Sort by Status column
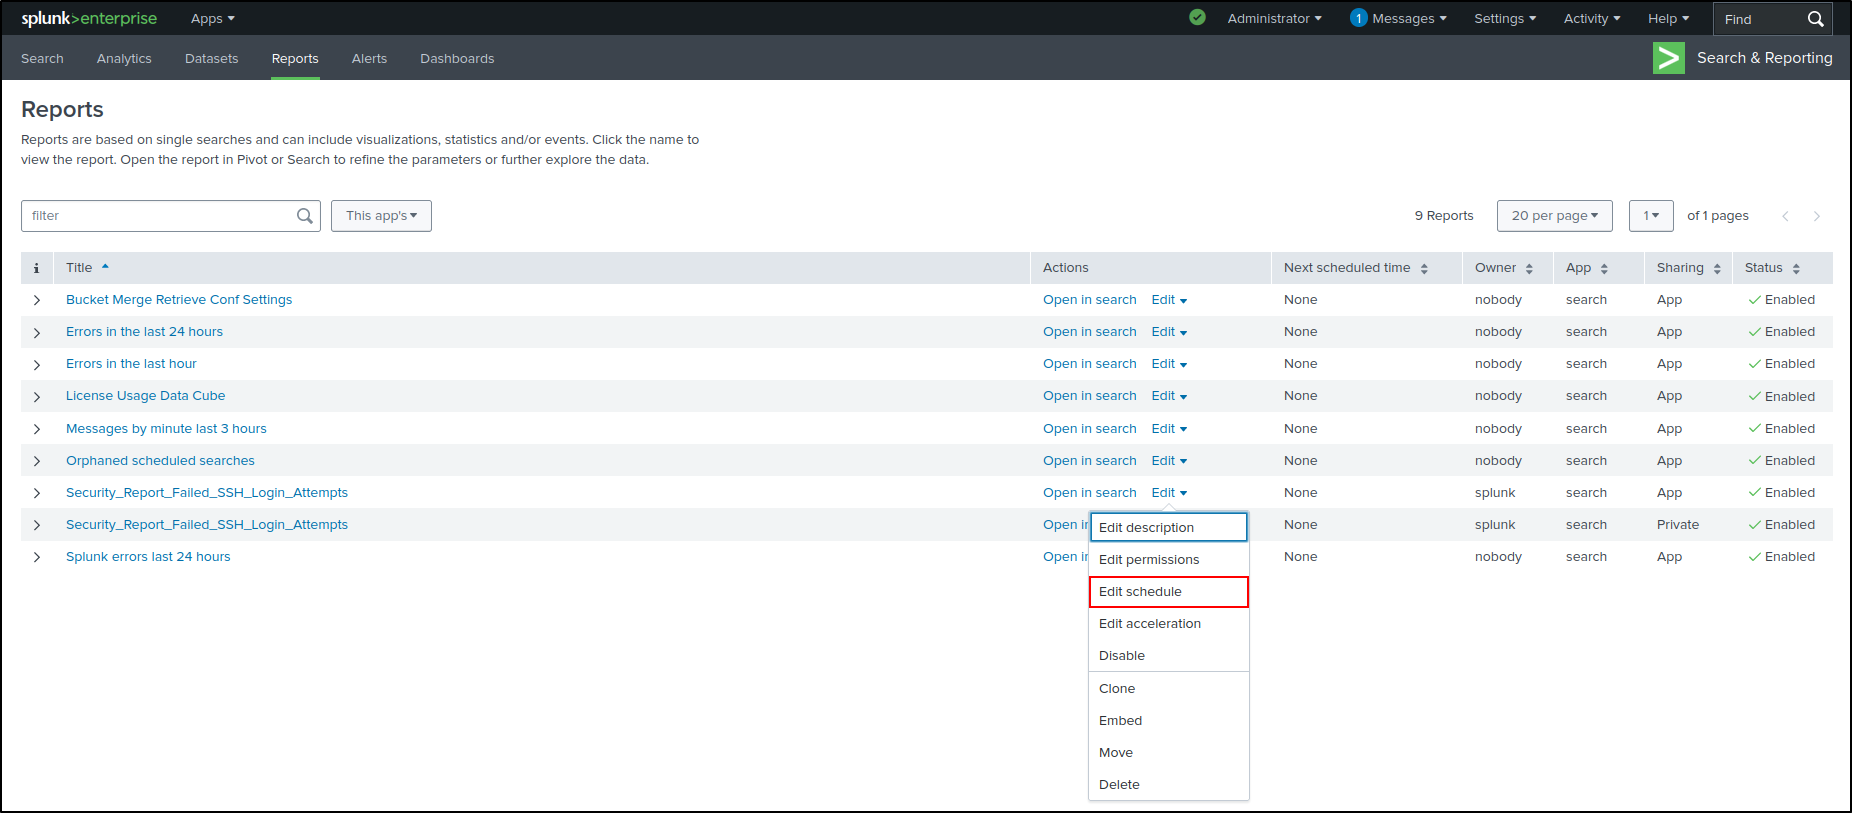This screenshot has height=813, width=1852. pos(1796,268)
